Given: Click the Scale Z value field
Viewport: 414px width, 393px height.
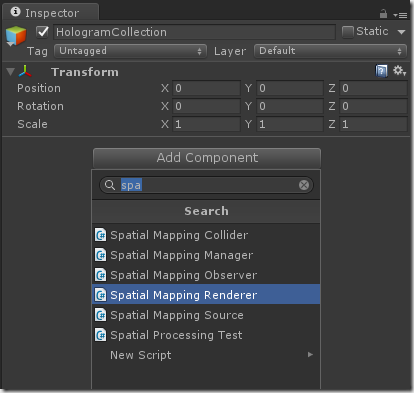Looking at the screenshot, I should (x=373, y=124).
